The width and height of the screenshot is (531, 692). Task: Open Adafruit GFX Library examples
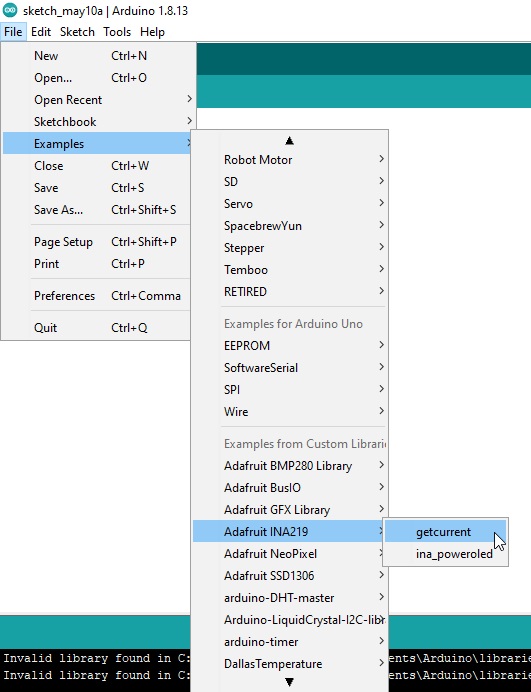(x=290, y=510)
